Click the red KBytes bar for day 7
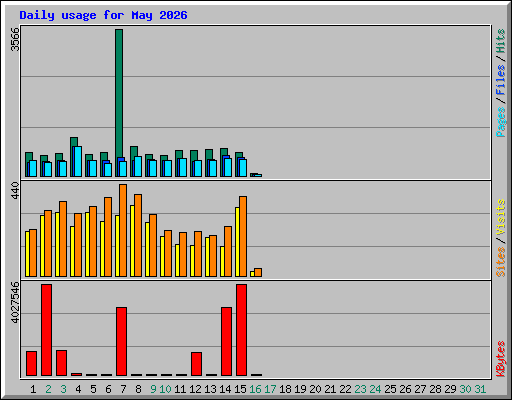 coord(121,342)
